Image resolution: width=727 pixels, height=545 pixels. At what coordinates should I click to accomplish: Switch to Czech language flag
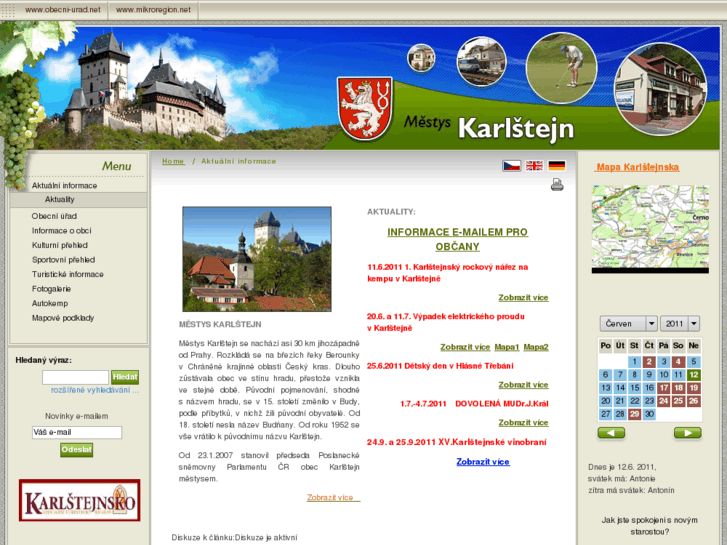511,166
